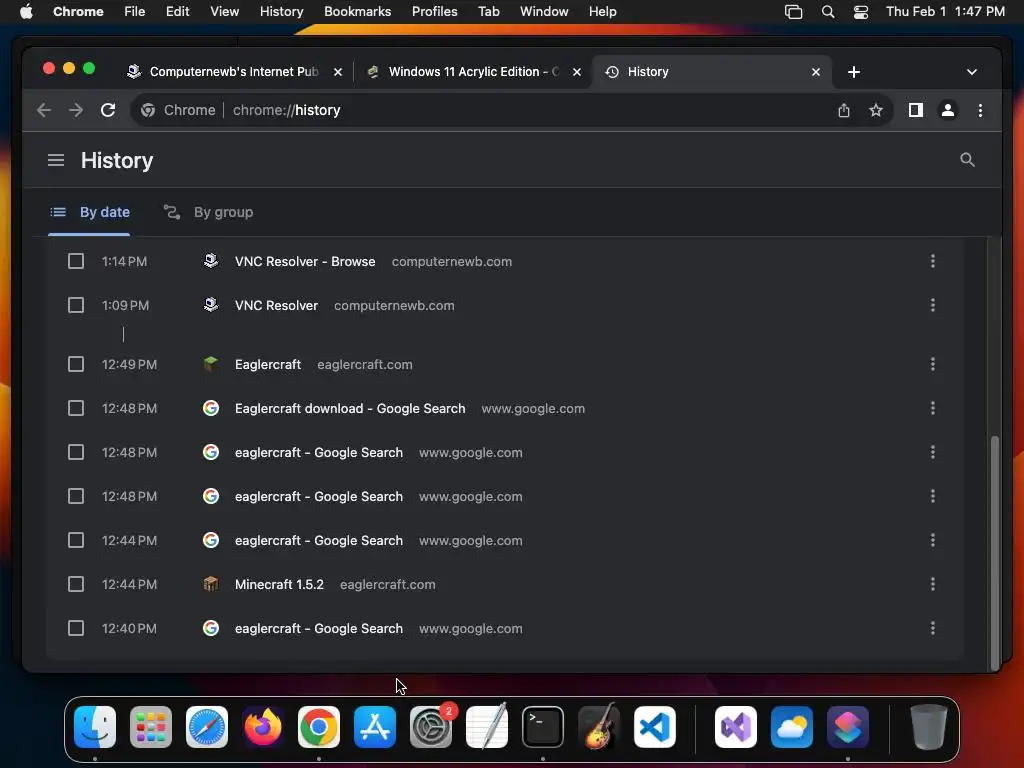The height and width of the screenshot is (768, 1024).
Task: Open TextEdit from the dock
Action: (487, 727)
